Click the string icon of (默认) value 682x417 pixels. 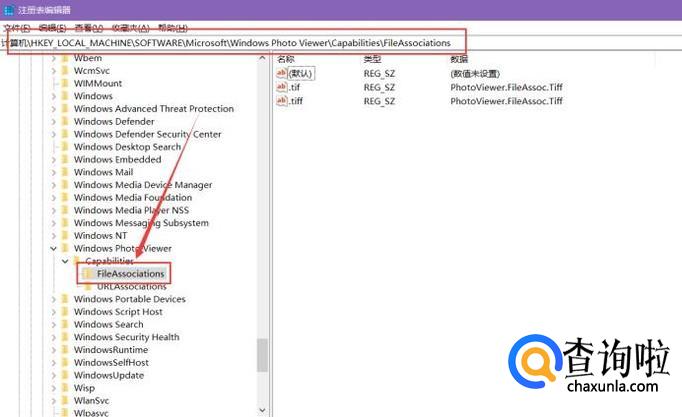pos(282,73)
